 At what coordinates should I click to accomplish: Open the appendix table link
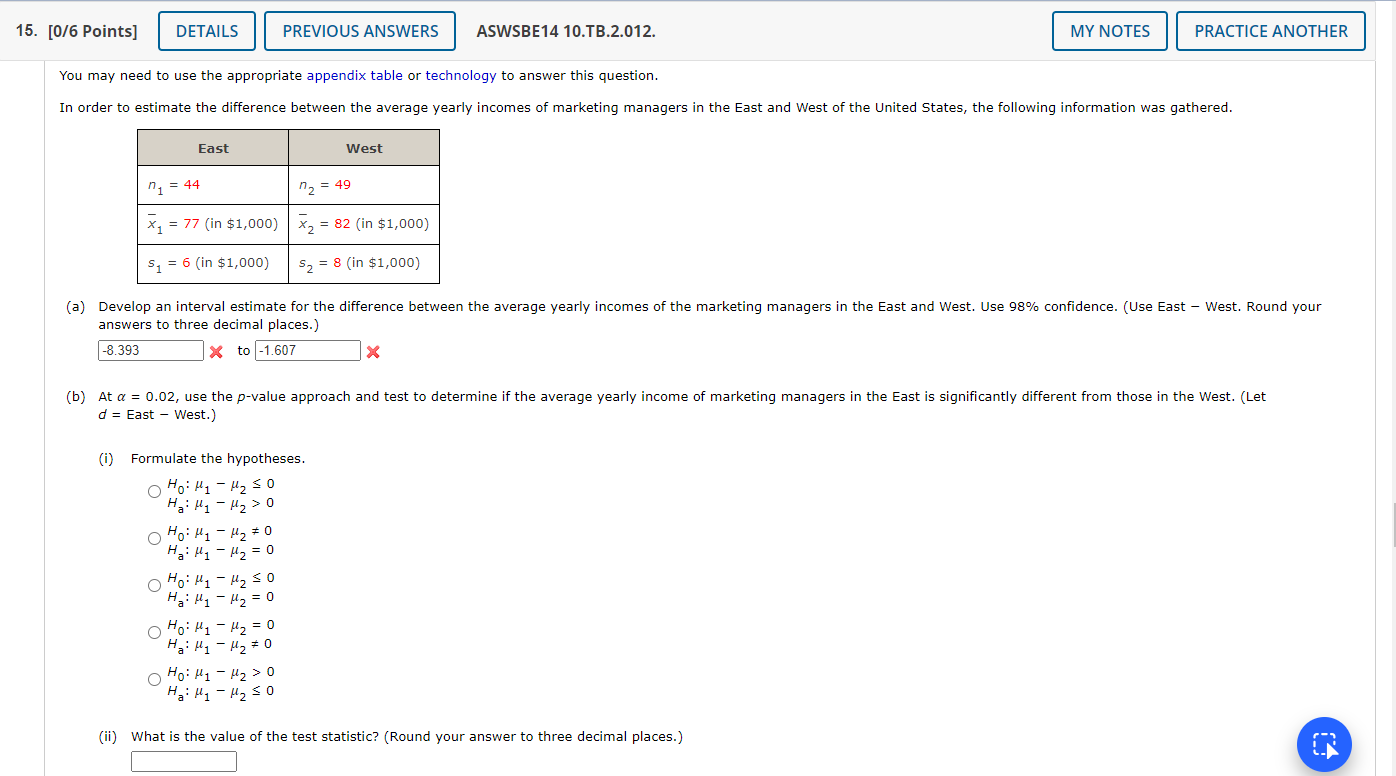(356, 75)
